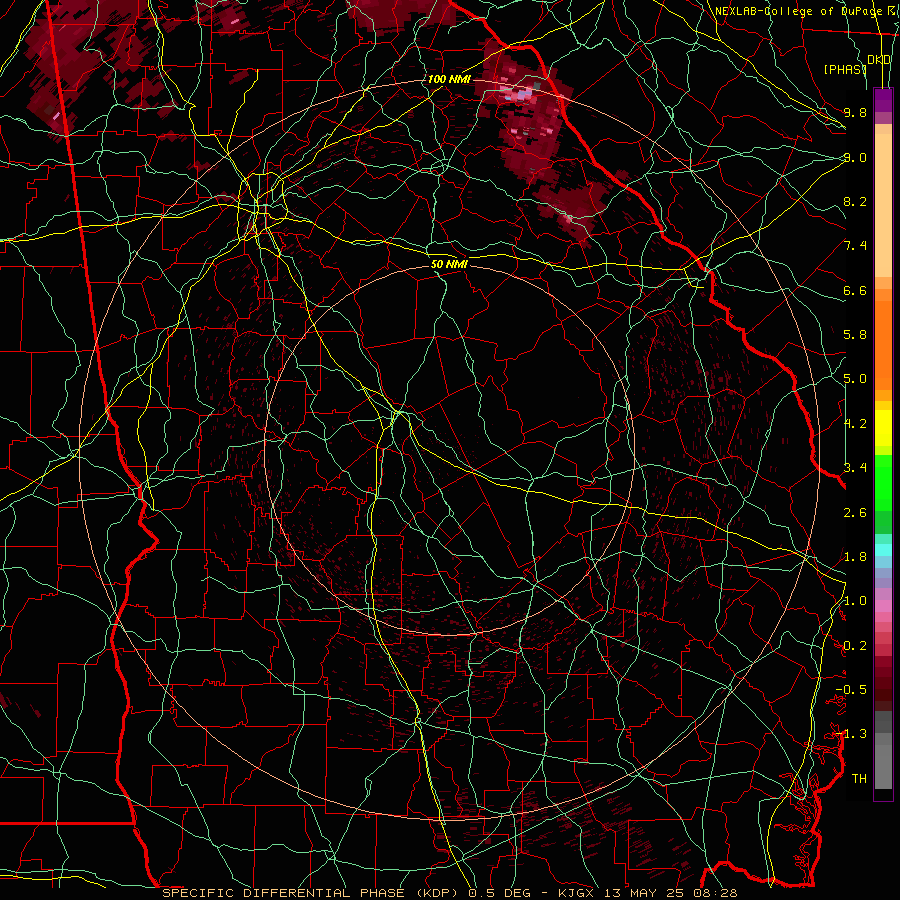The image size is (900, 900).
Task: Click the 6.6 scale value
Action: (855, 290)
